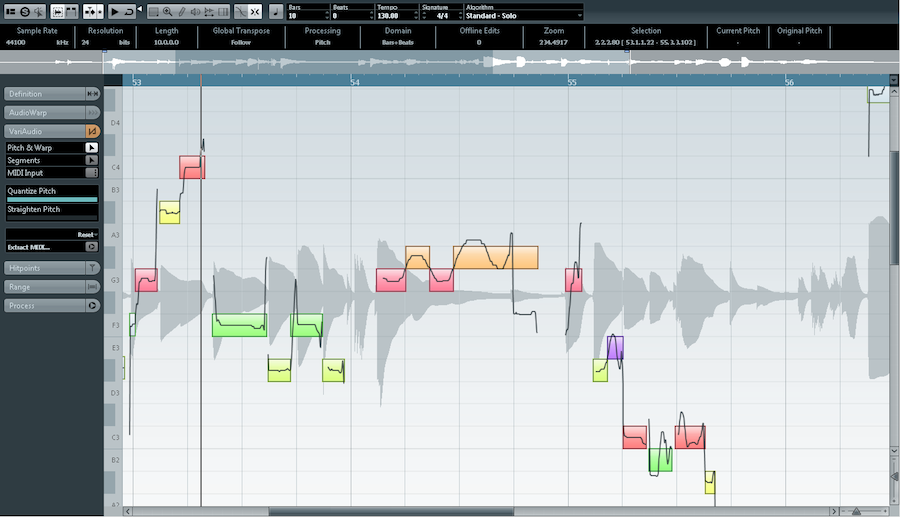The height and width of the screenshot is (517, 900).
Task: Click the overview waveform thumbnail
Action: click(x=449, y=62)
